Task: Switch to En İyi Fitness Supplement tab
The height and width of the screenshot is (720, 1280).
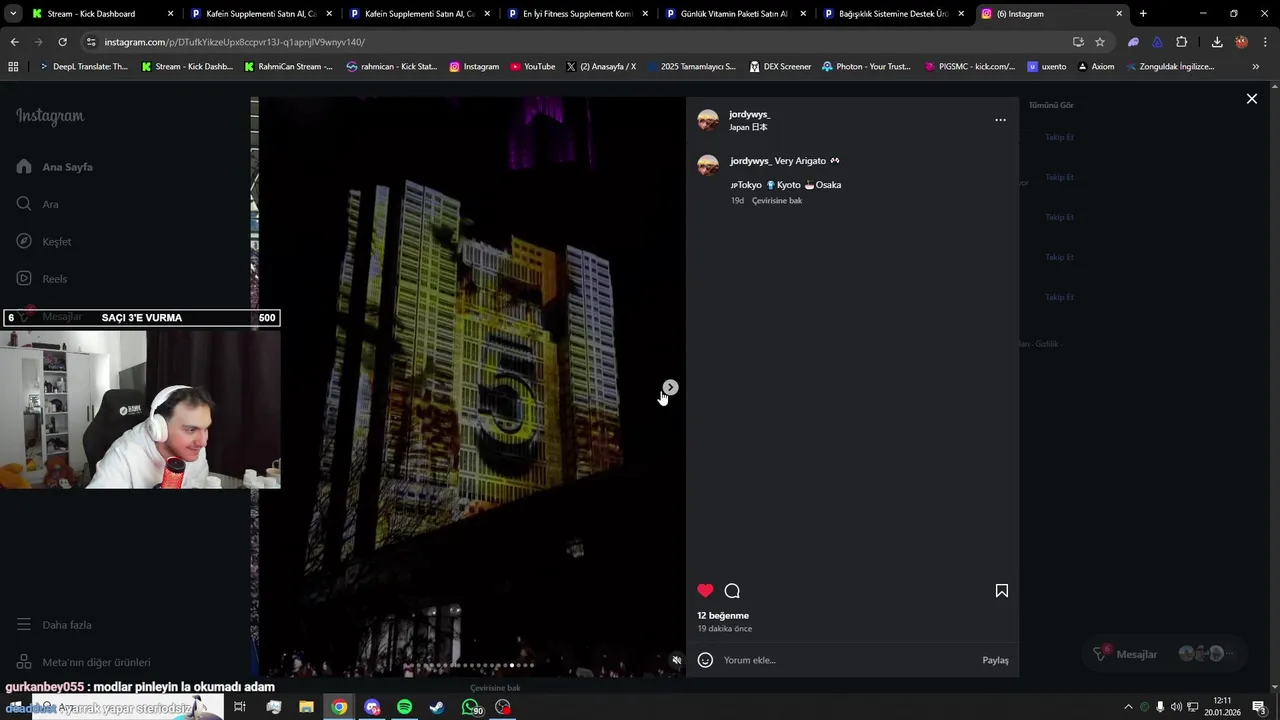Action: [578, 14]
